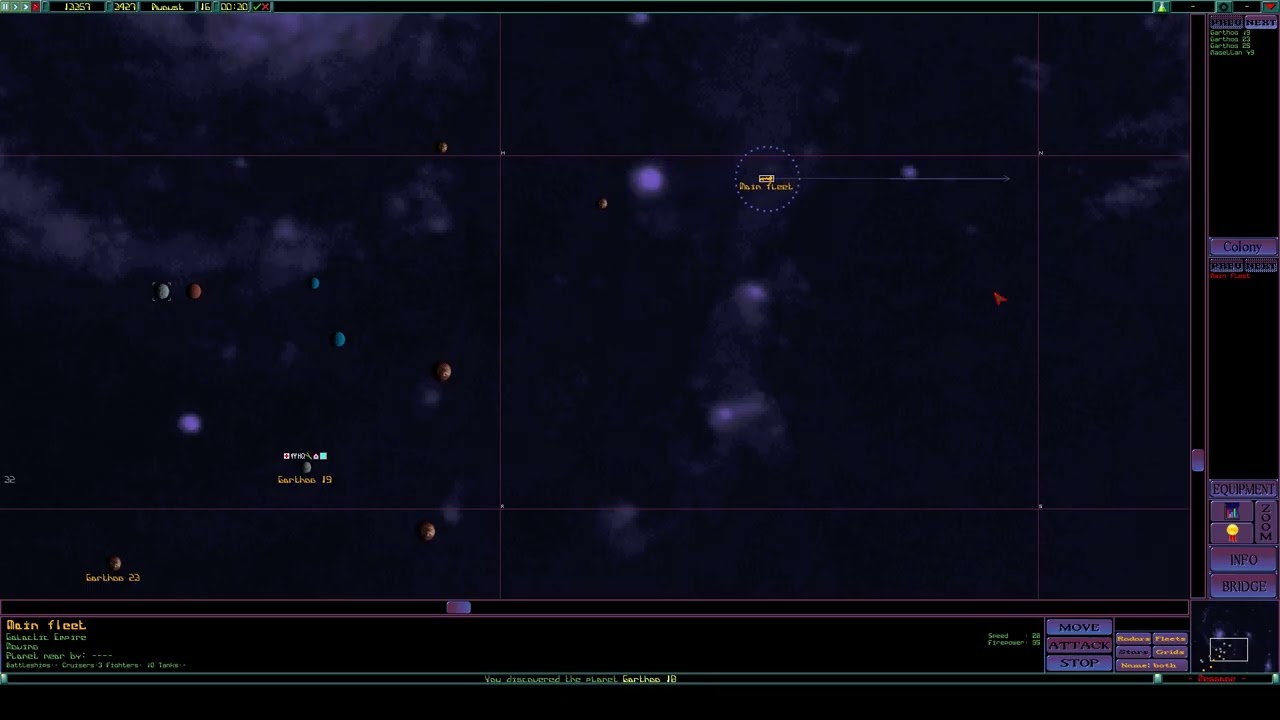This screenshot has height=720, width=1280.
Task: Select Garthos 25 in the planet list
Action: [x=1230, y=46]
